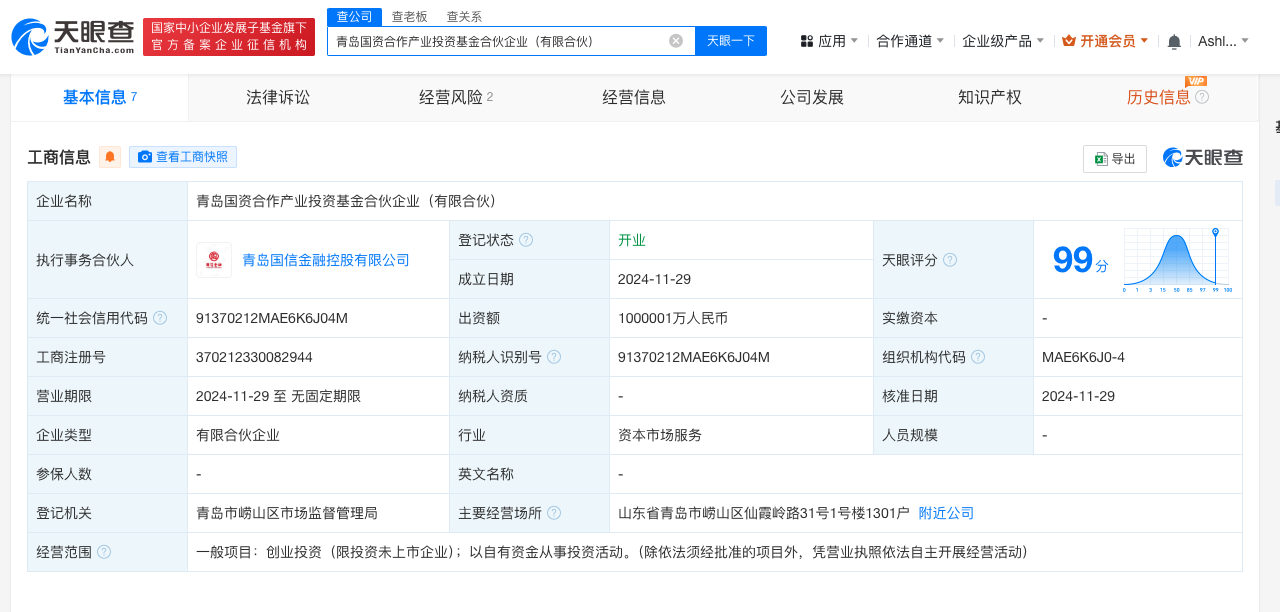Click help icon next to 纳税人识别号
This screenshot has height=612, width=1280.
(554, 357)
